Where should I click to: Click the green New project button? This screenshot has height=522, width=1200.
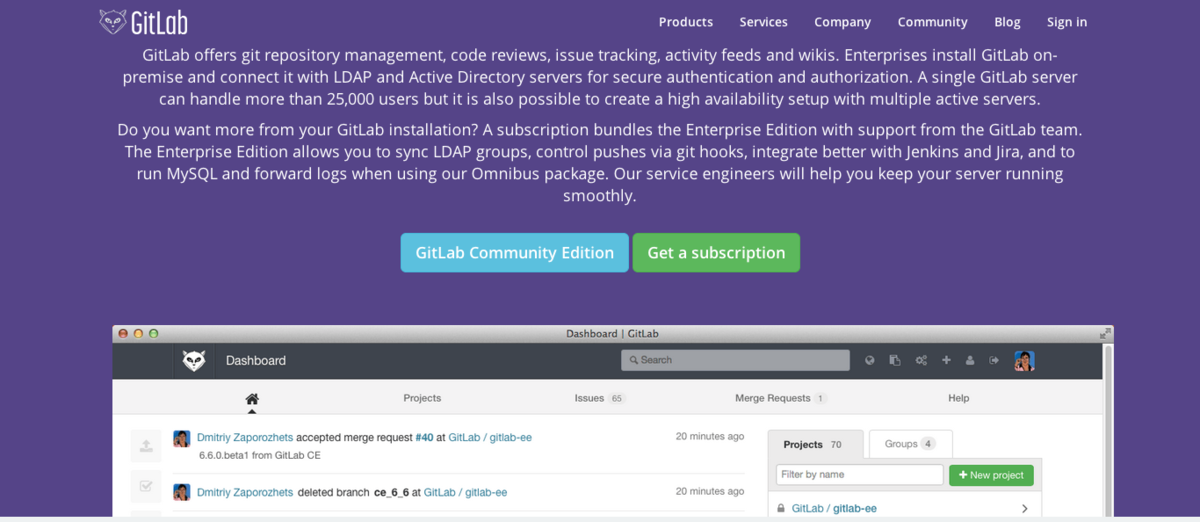(990, 475)
